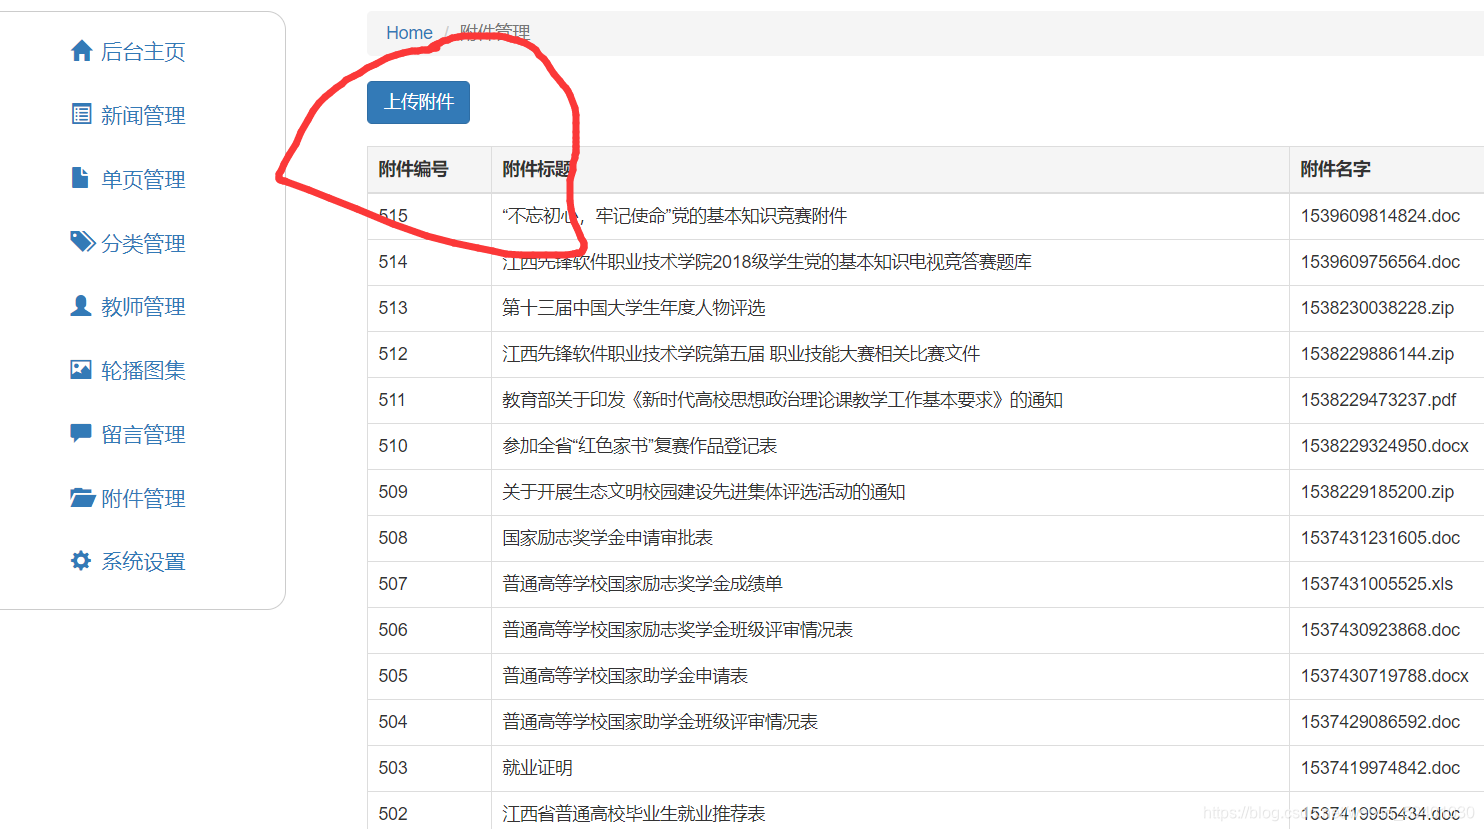The image size is (1484, 831).
Task: Click title 普通高等学校国家助学金班级评审情况表
Action: pos(660,722)
